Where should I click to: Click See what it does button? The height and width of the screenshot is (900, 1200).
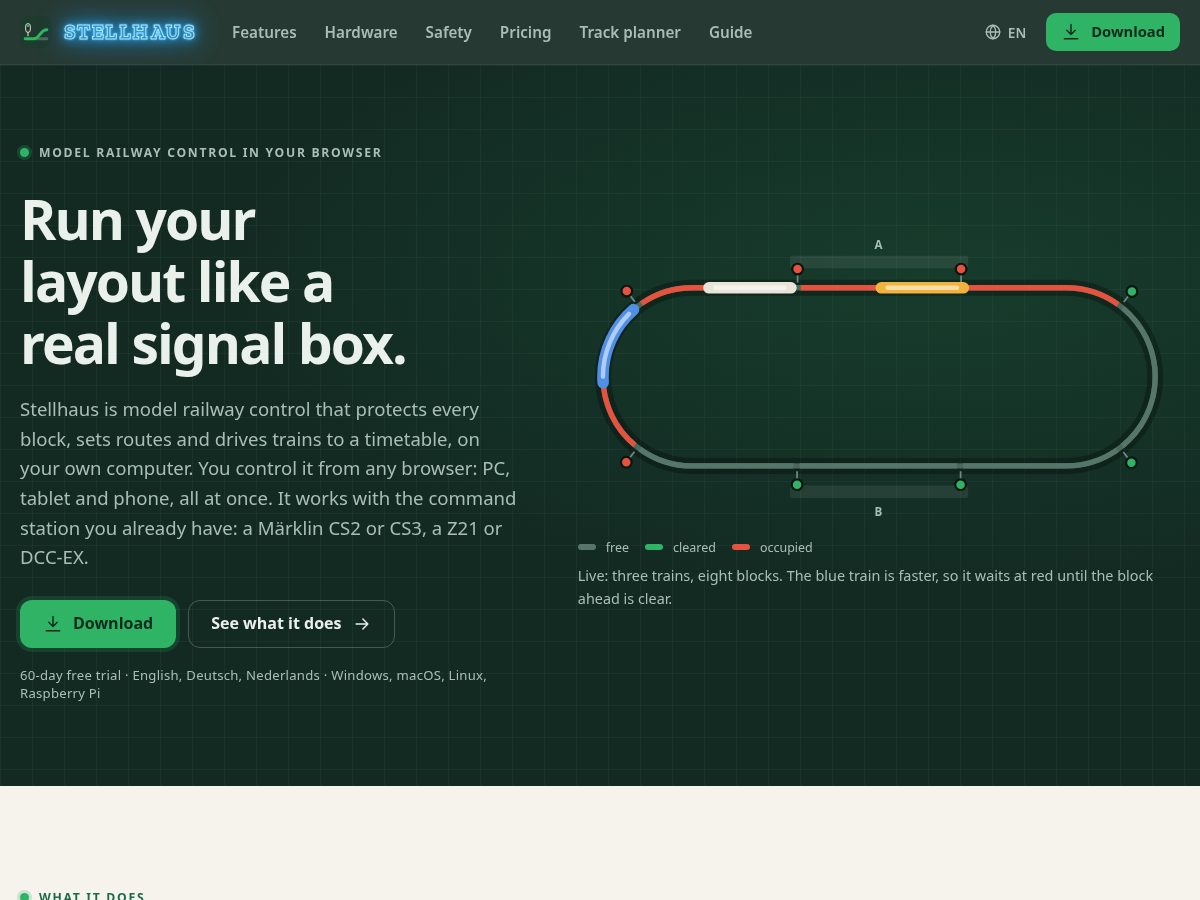[291, 624]
